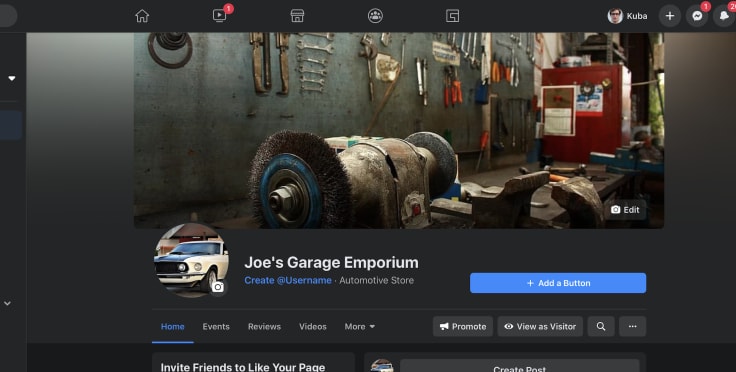
Task: Open the Gaming icon in top bar
Action: pos(452,16)
